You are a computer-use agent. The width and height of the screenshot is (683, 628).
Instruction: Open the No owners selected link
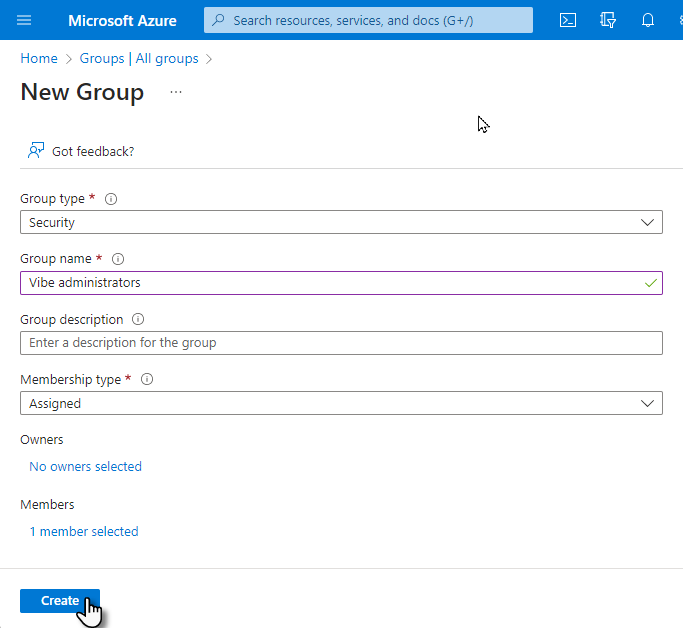tap(85, 466)
